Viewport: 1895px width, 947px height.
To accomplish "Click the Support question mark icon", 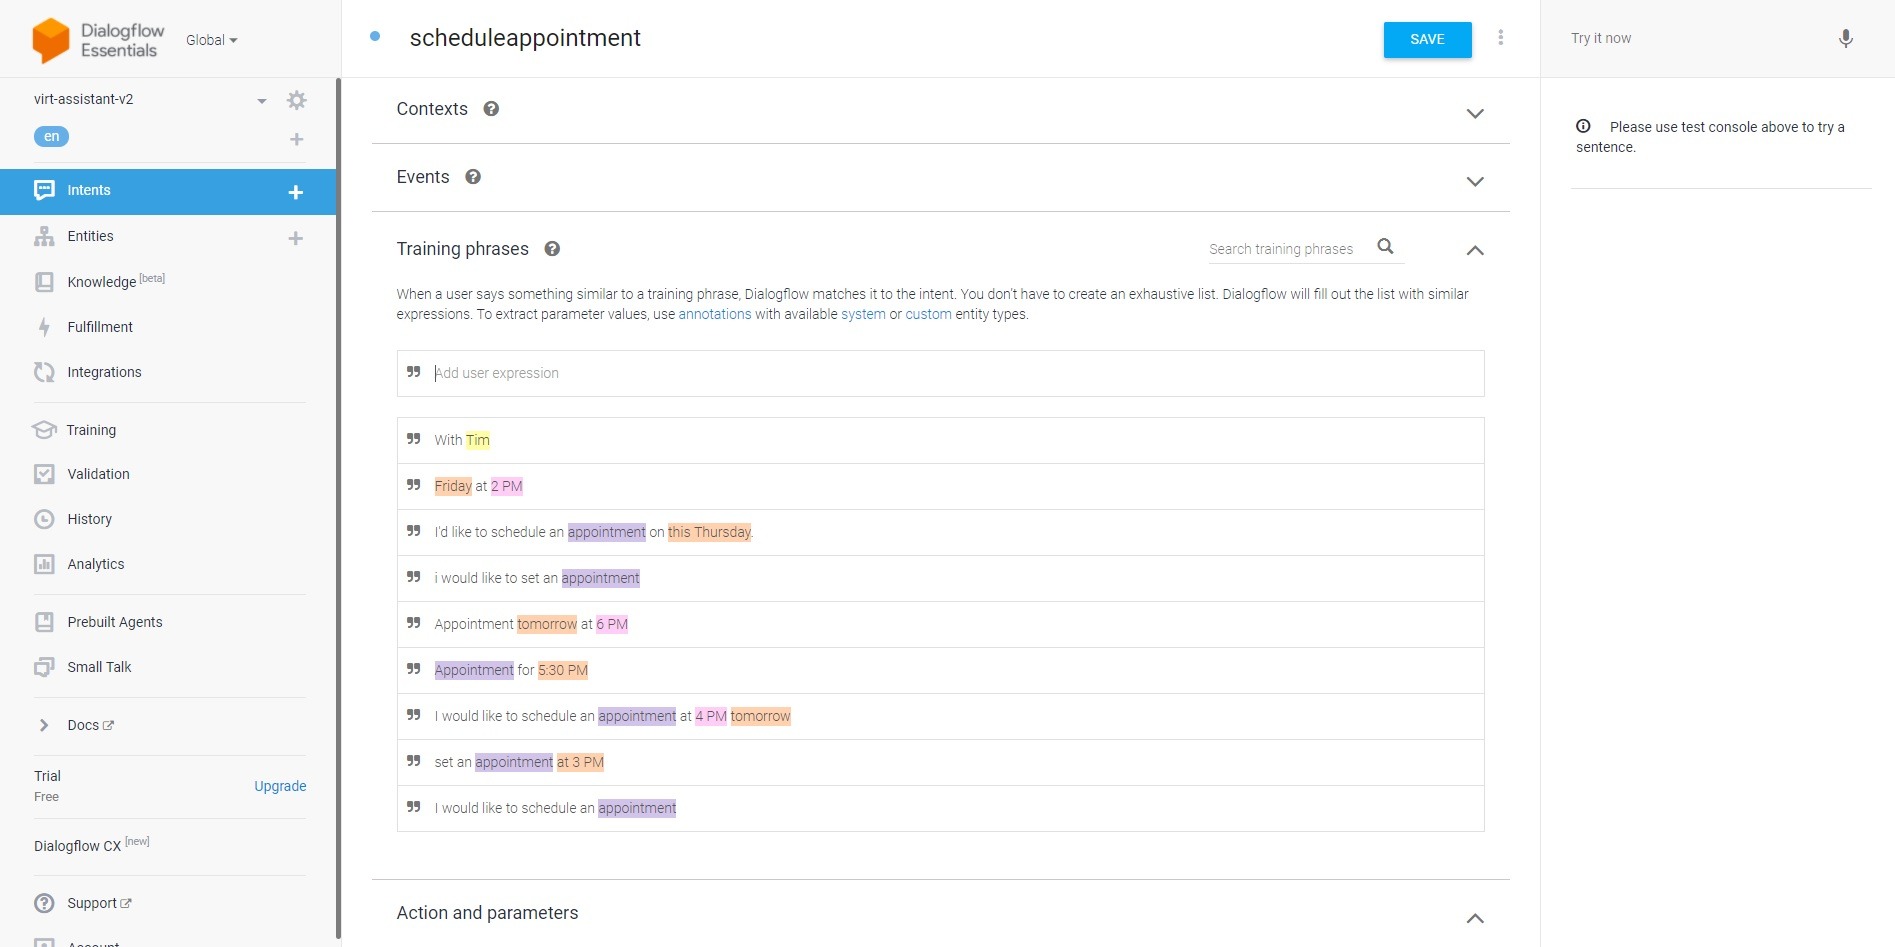I will click(x=44, y=903).
